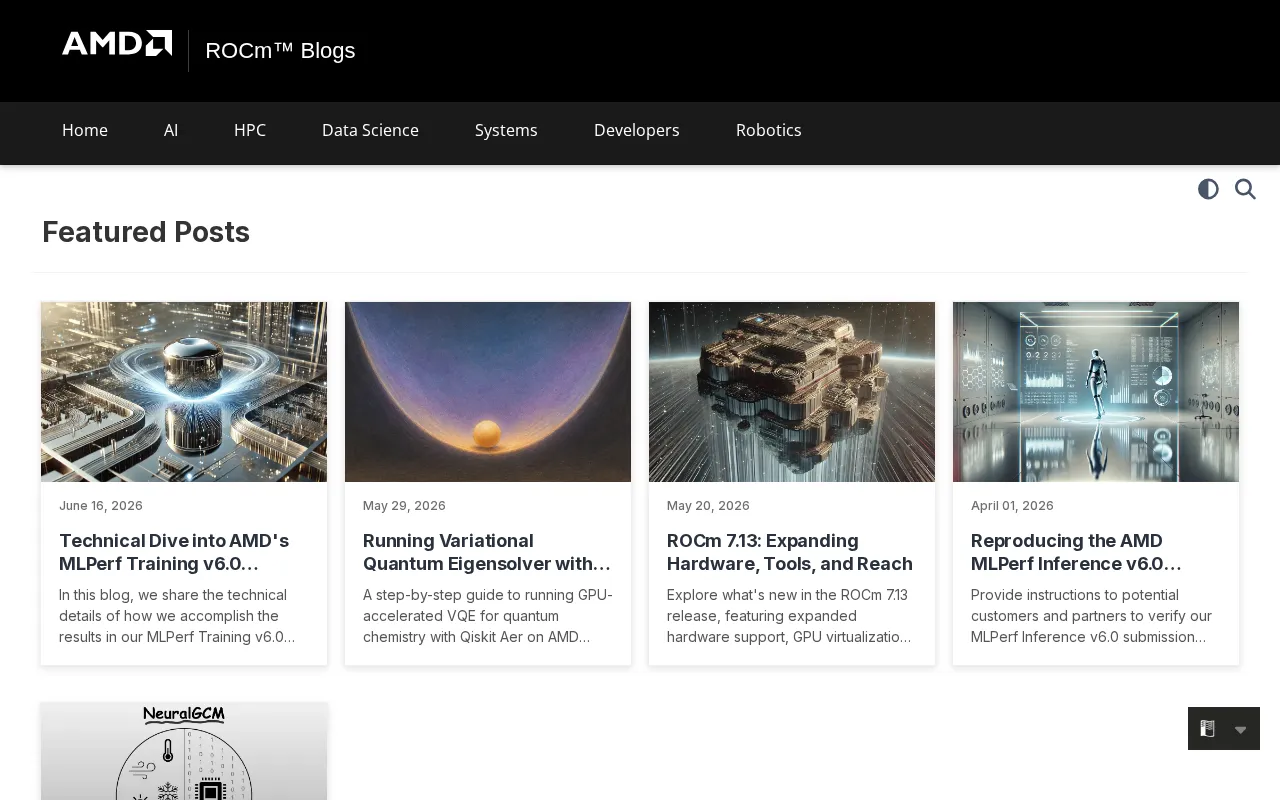Go to the Home nav item
The image size is (1280, 800).
[x=85, y=130]
